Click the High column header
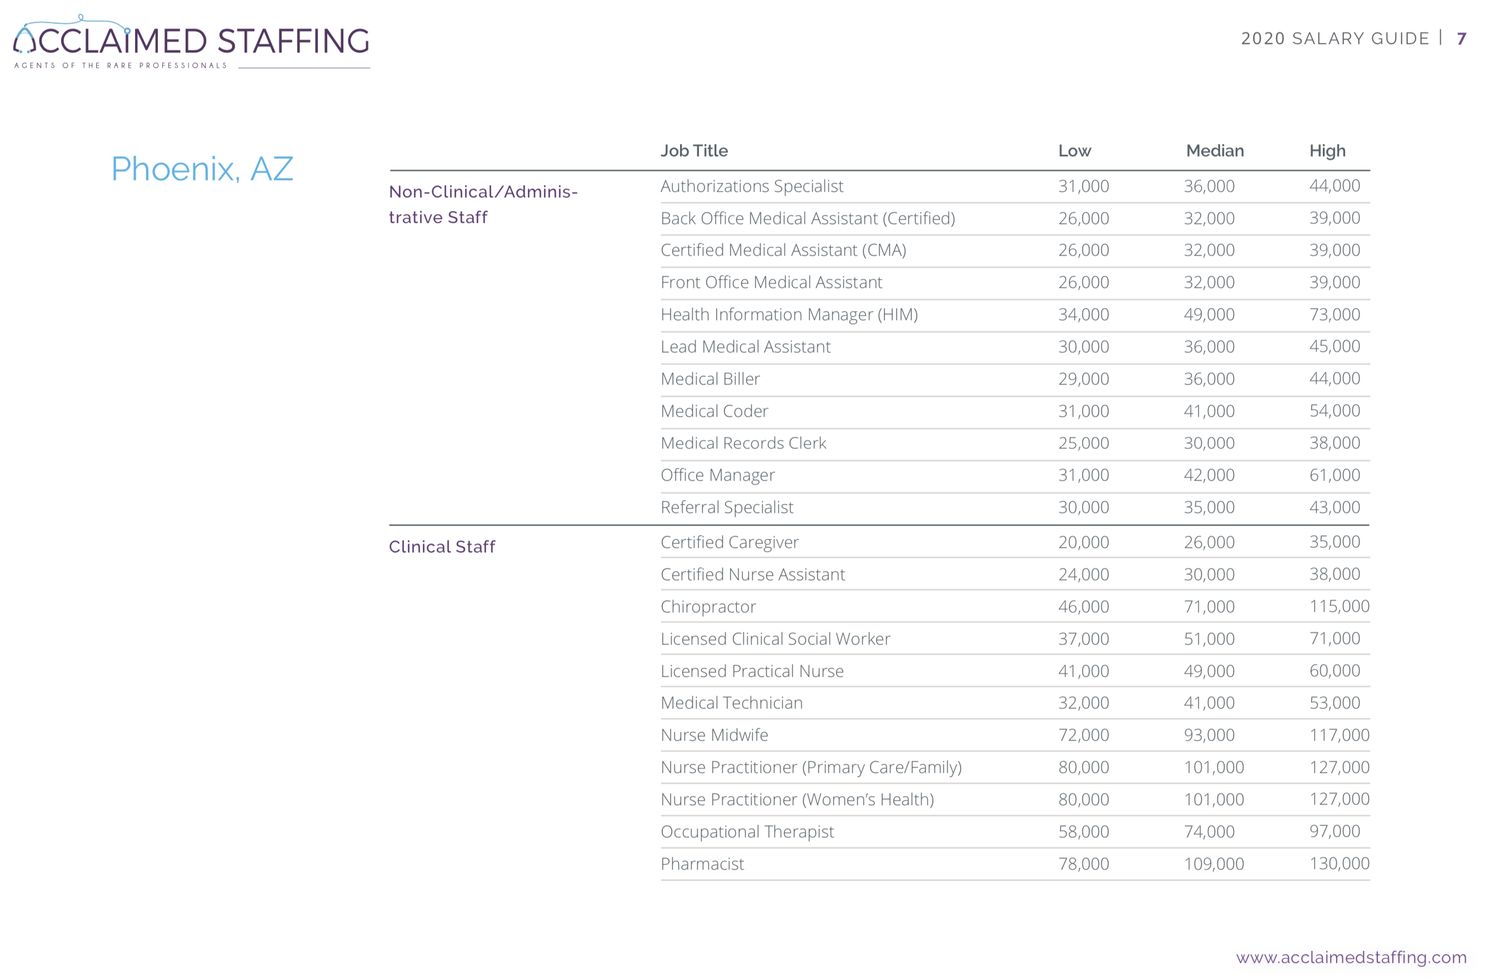The image size is (1500, 980). coord(1327,151)
